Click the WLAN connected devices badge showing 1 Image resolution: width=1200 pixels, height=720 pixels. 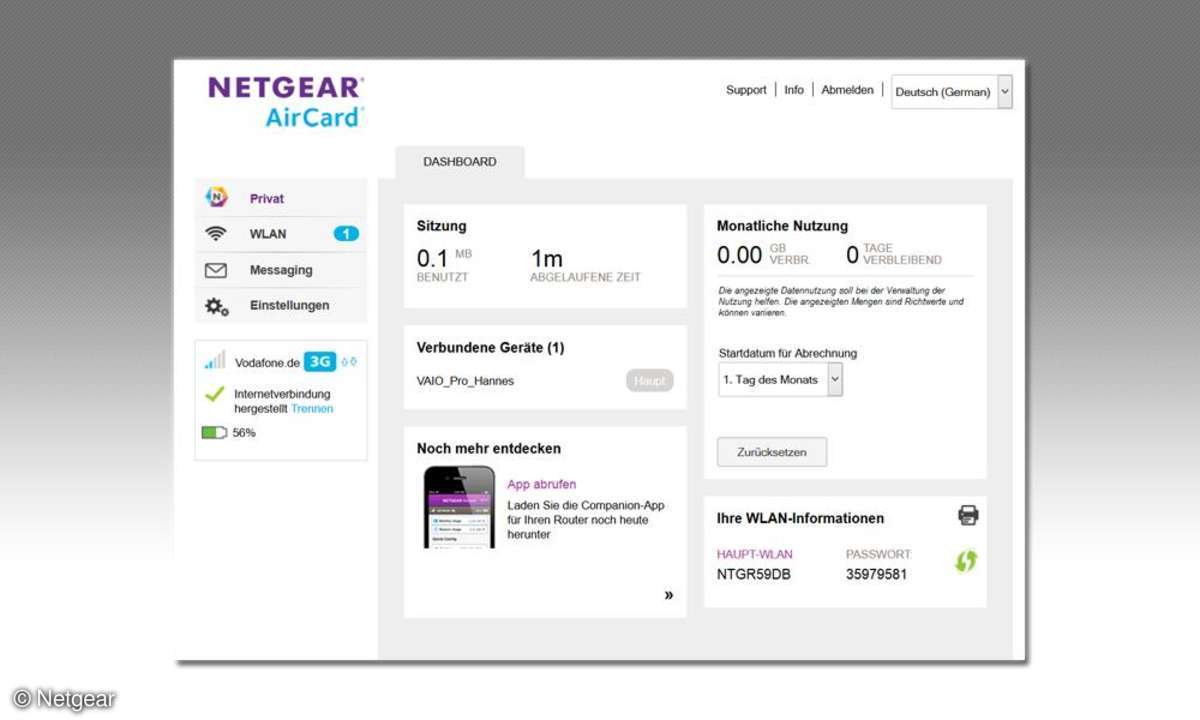pos(346,234)
